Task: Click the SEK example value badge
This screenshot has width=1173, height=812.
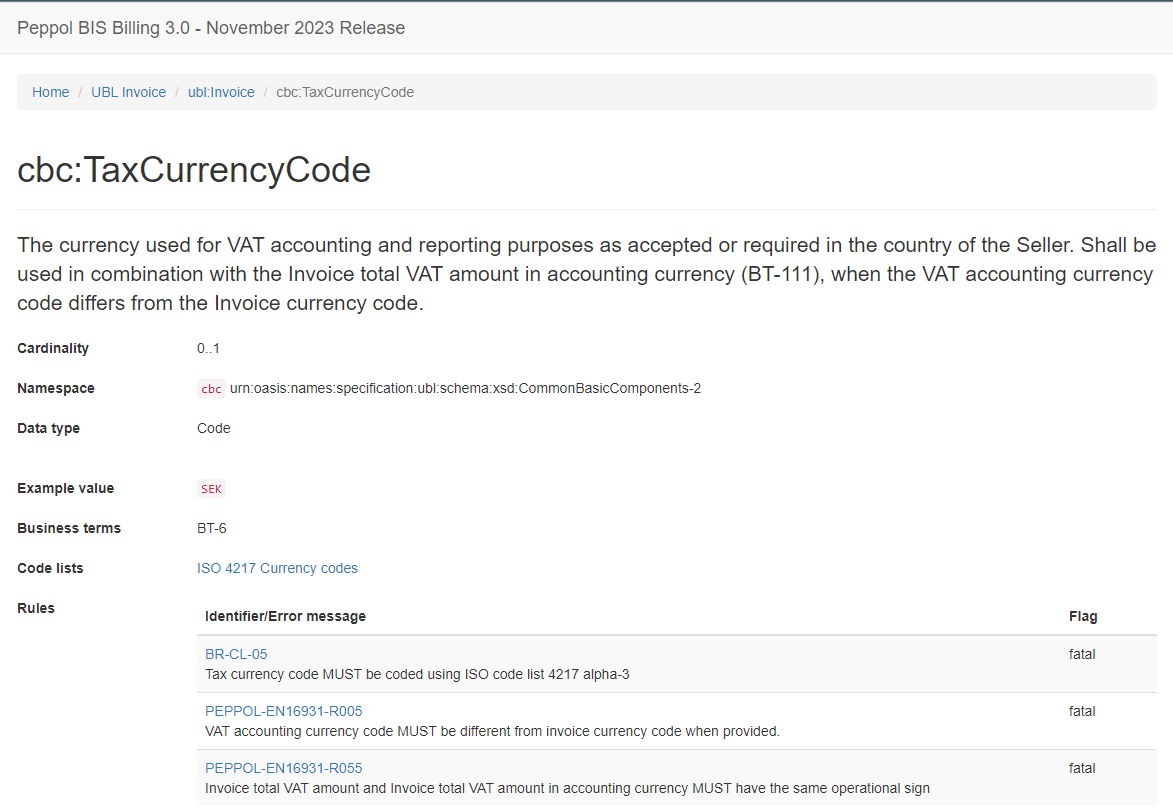Action: (211, 489)
